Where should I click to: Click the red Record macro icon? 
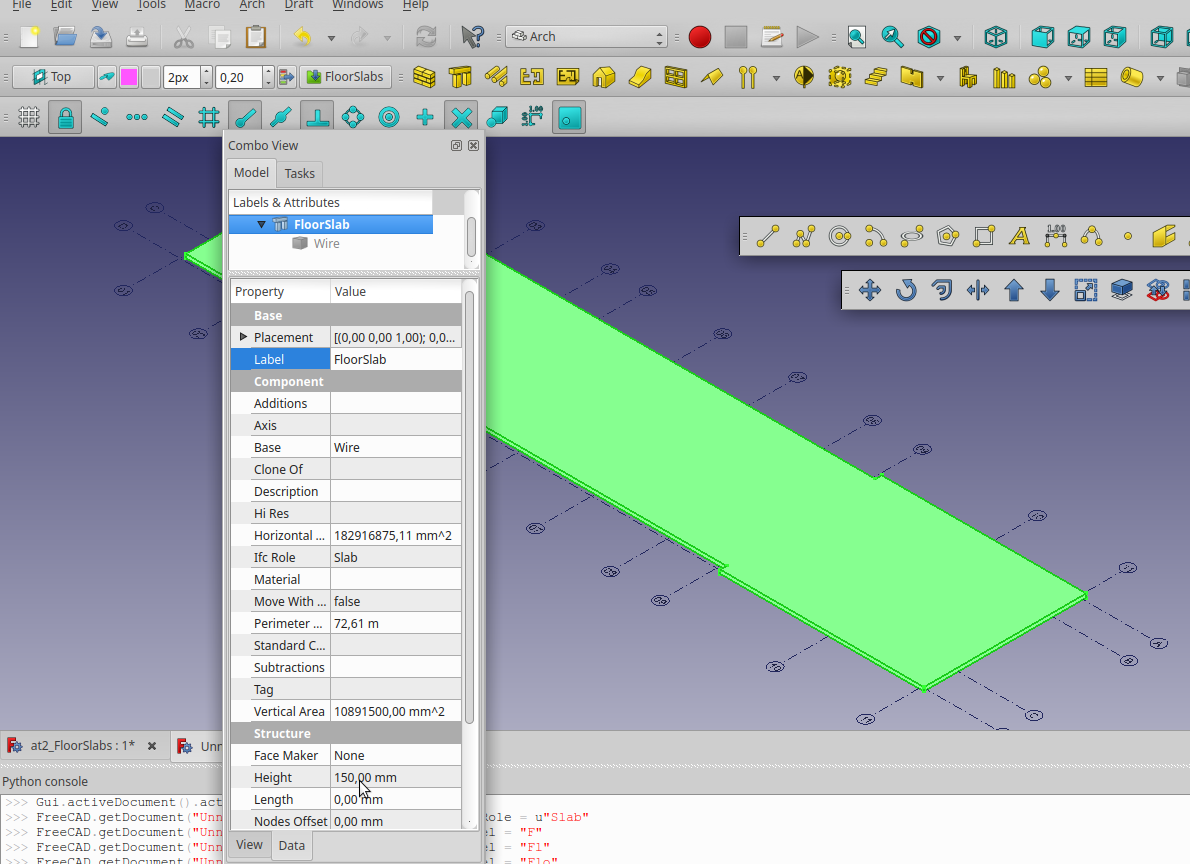(700, 36)
